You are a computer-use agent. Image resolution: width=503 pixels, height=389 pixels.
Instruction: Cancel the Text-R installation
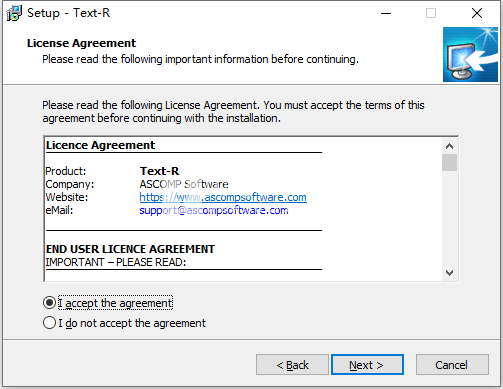tap(452, 365)
